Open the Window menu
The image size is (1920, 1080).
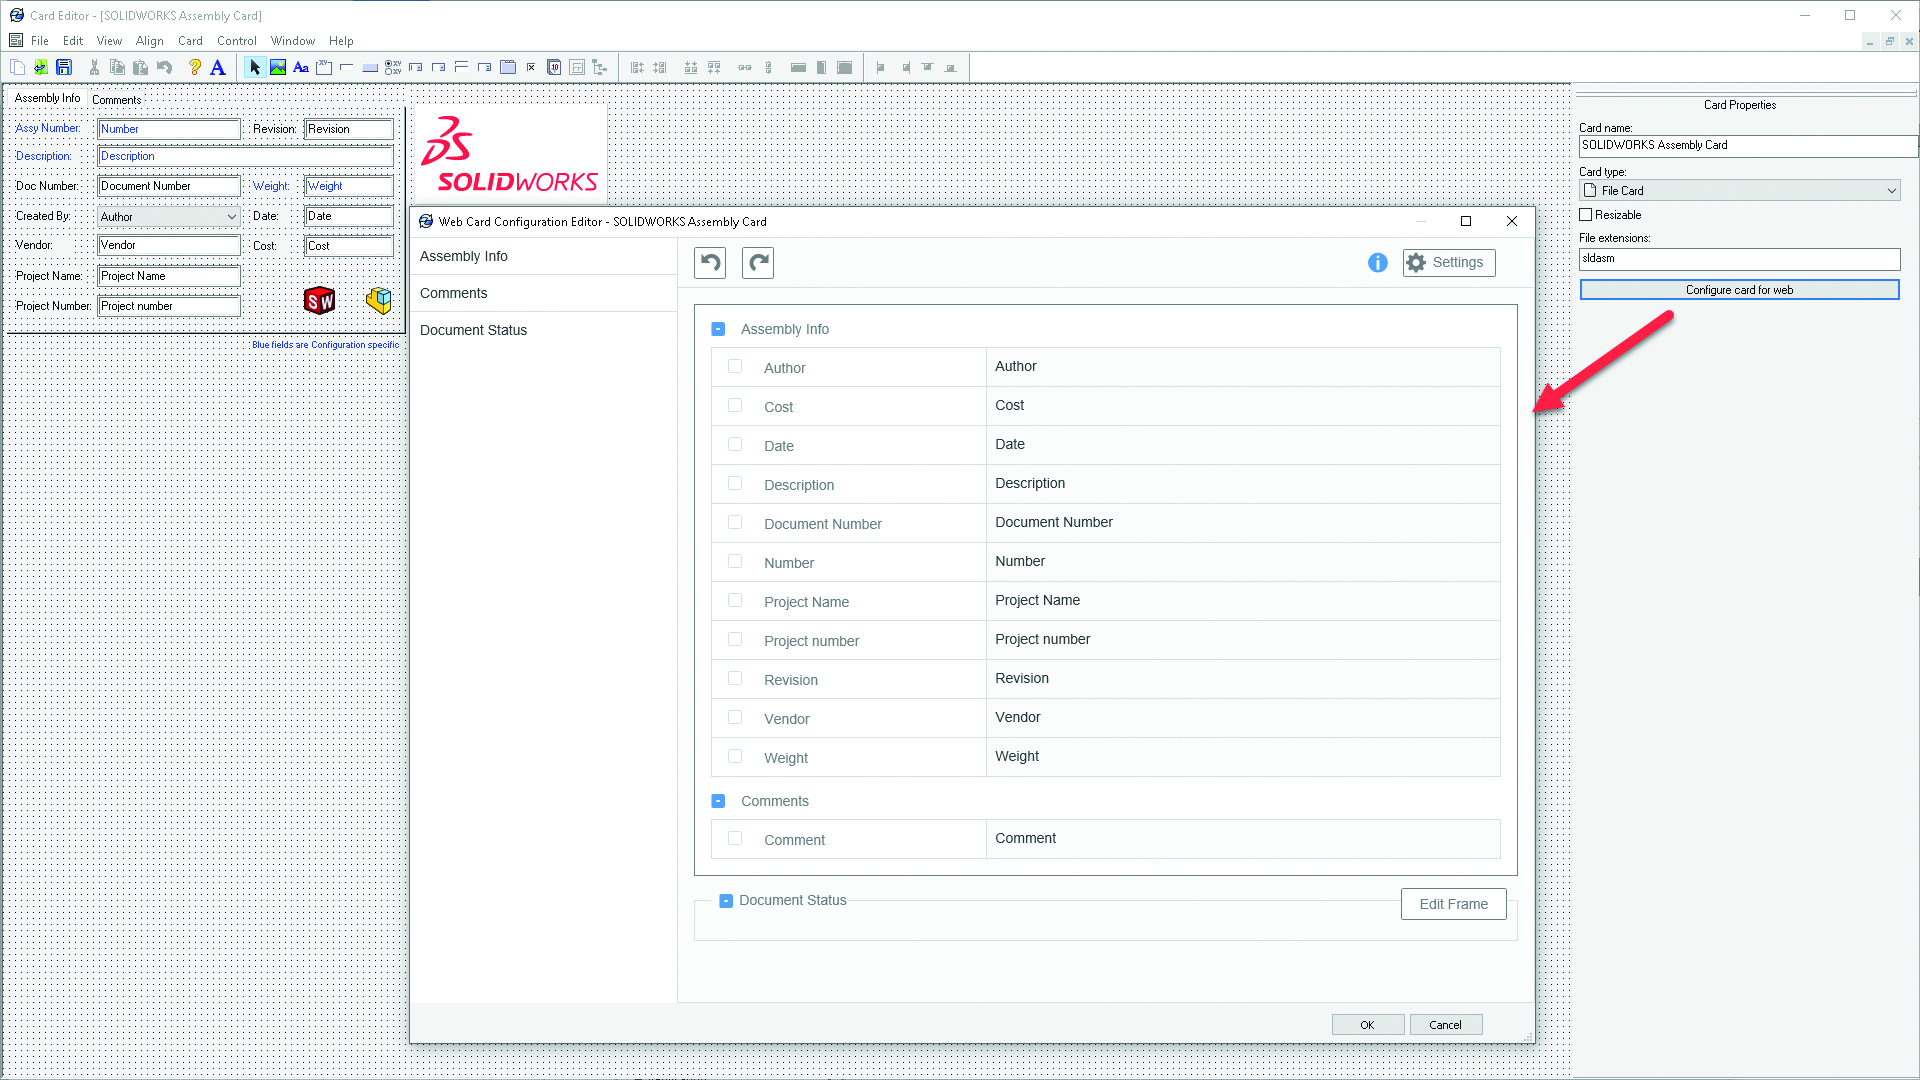293,41
